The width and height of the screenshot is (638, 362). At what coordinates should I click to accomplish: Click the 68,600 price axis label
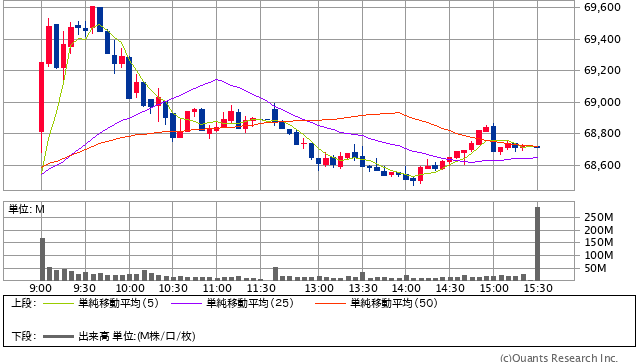pos(602,165)
